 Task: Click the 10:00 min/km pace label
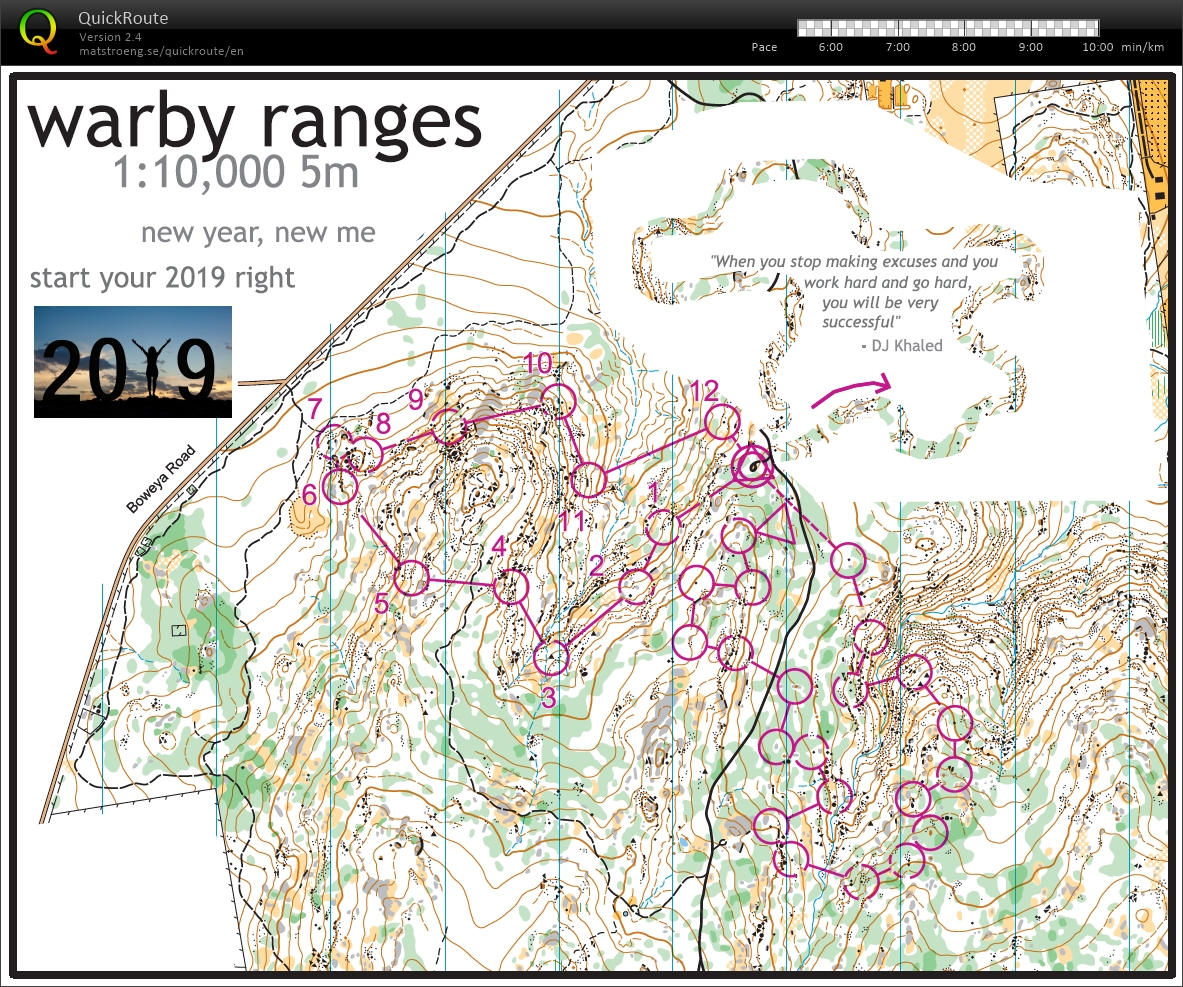[1099, 46]
